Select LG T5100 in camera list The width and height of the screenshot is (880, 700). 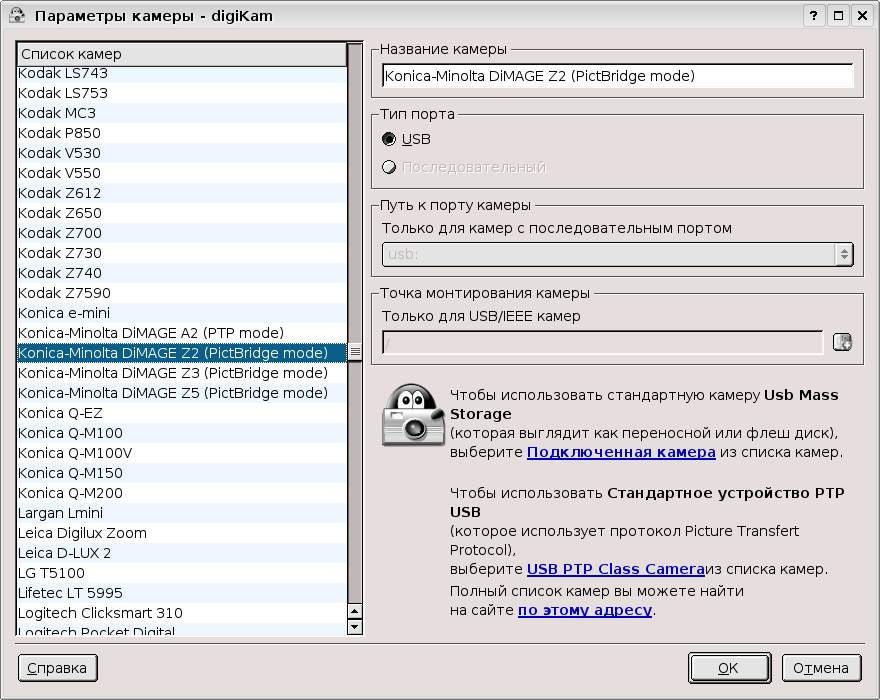(182, 574)
